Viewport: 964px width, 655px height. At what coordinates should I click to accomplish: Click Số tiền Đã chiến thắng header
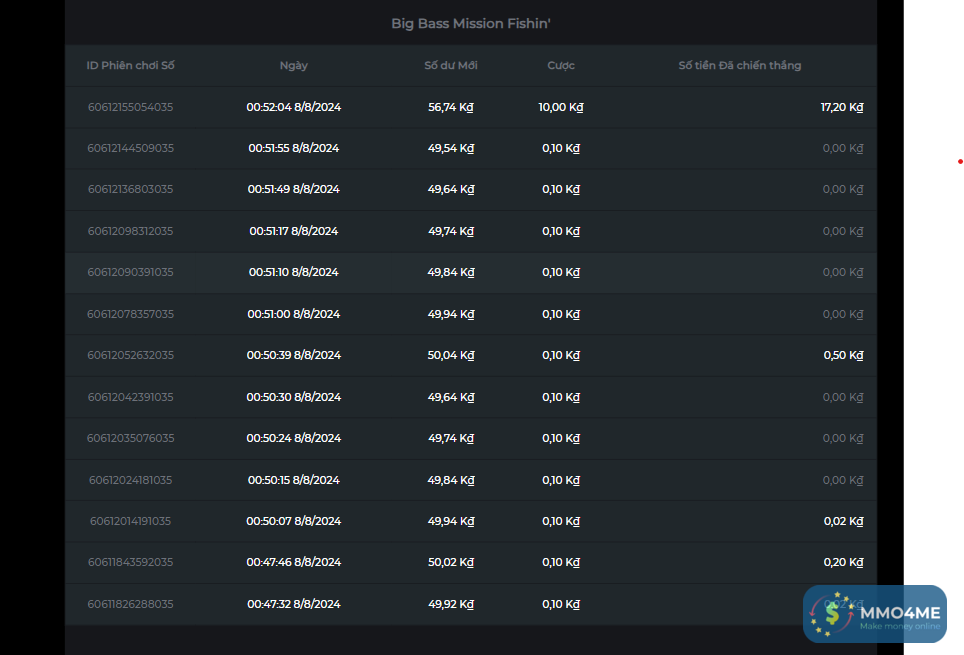(739, 66)
